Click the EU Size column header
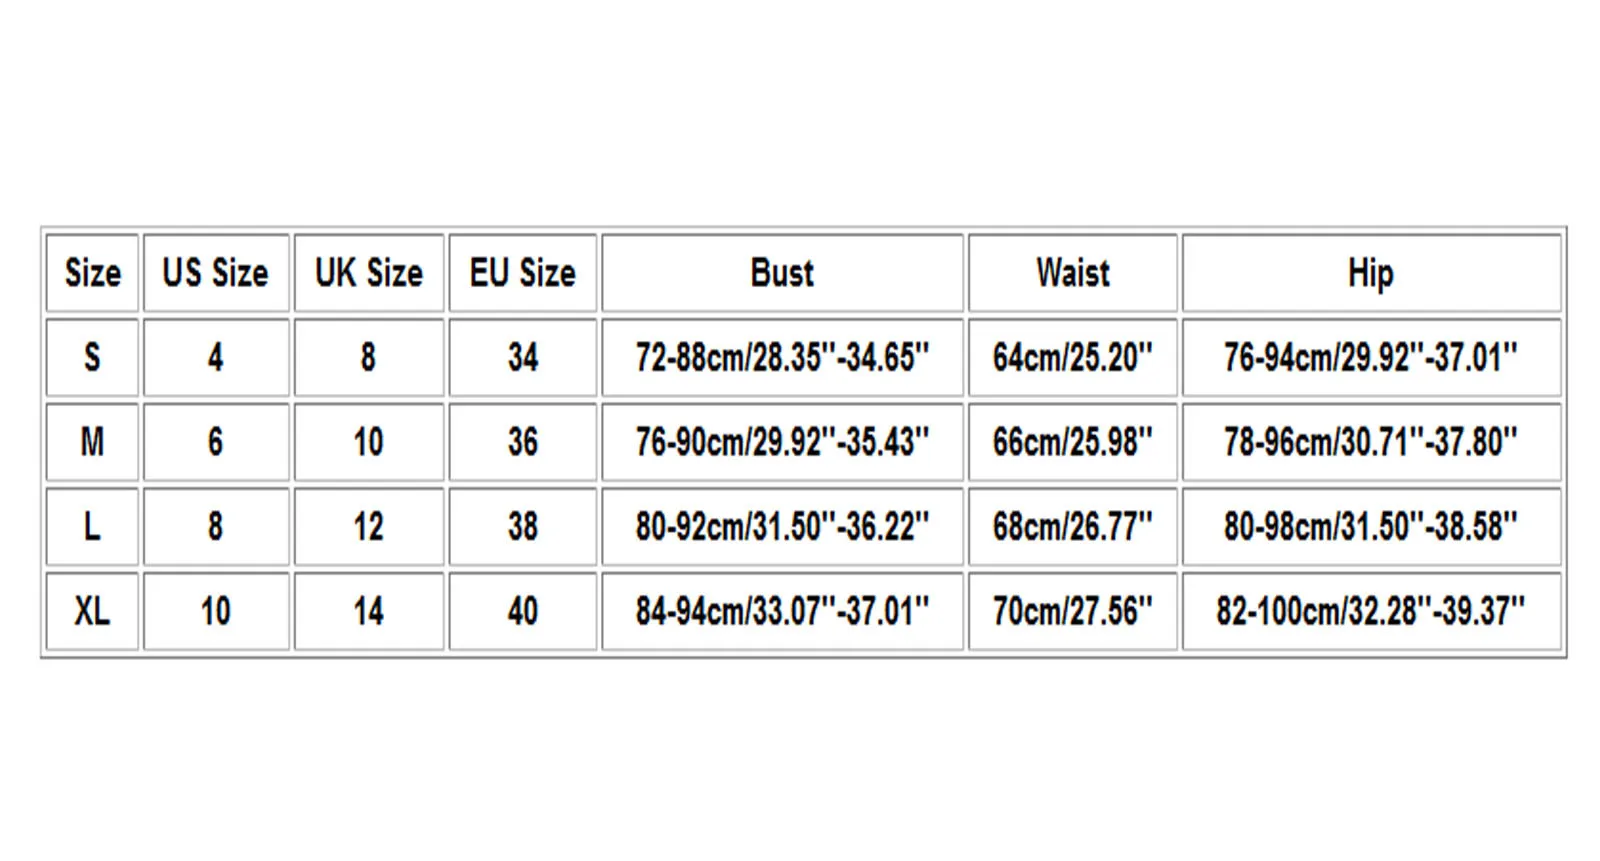Image resolution: width=1600 pixels, height=861 pixels. [x=523, y=273]
